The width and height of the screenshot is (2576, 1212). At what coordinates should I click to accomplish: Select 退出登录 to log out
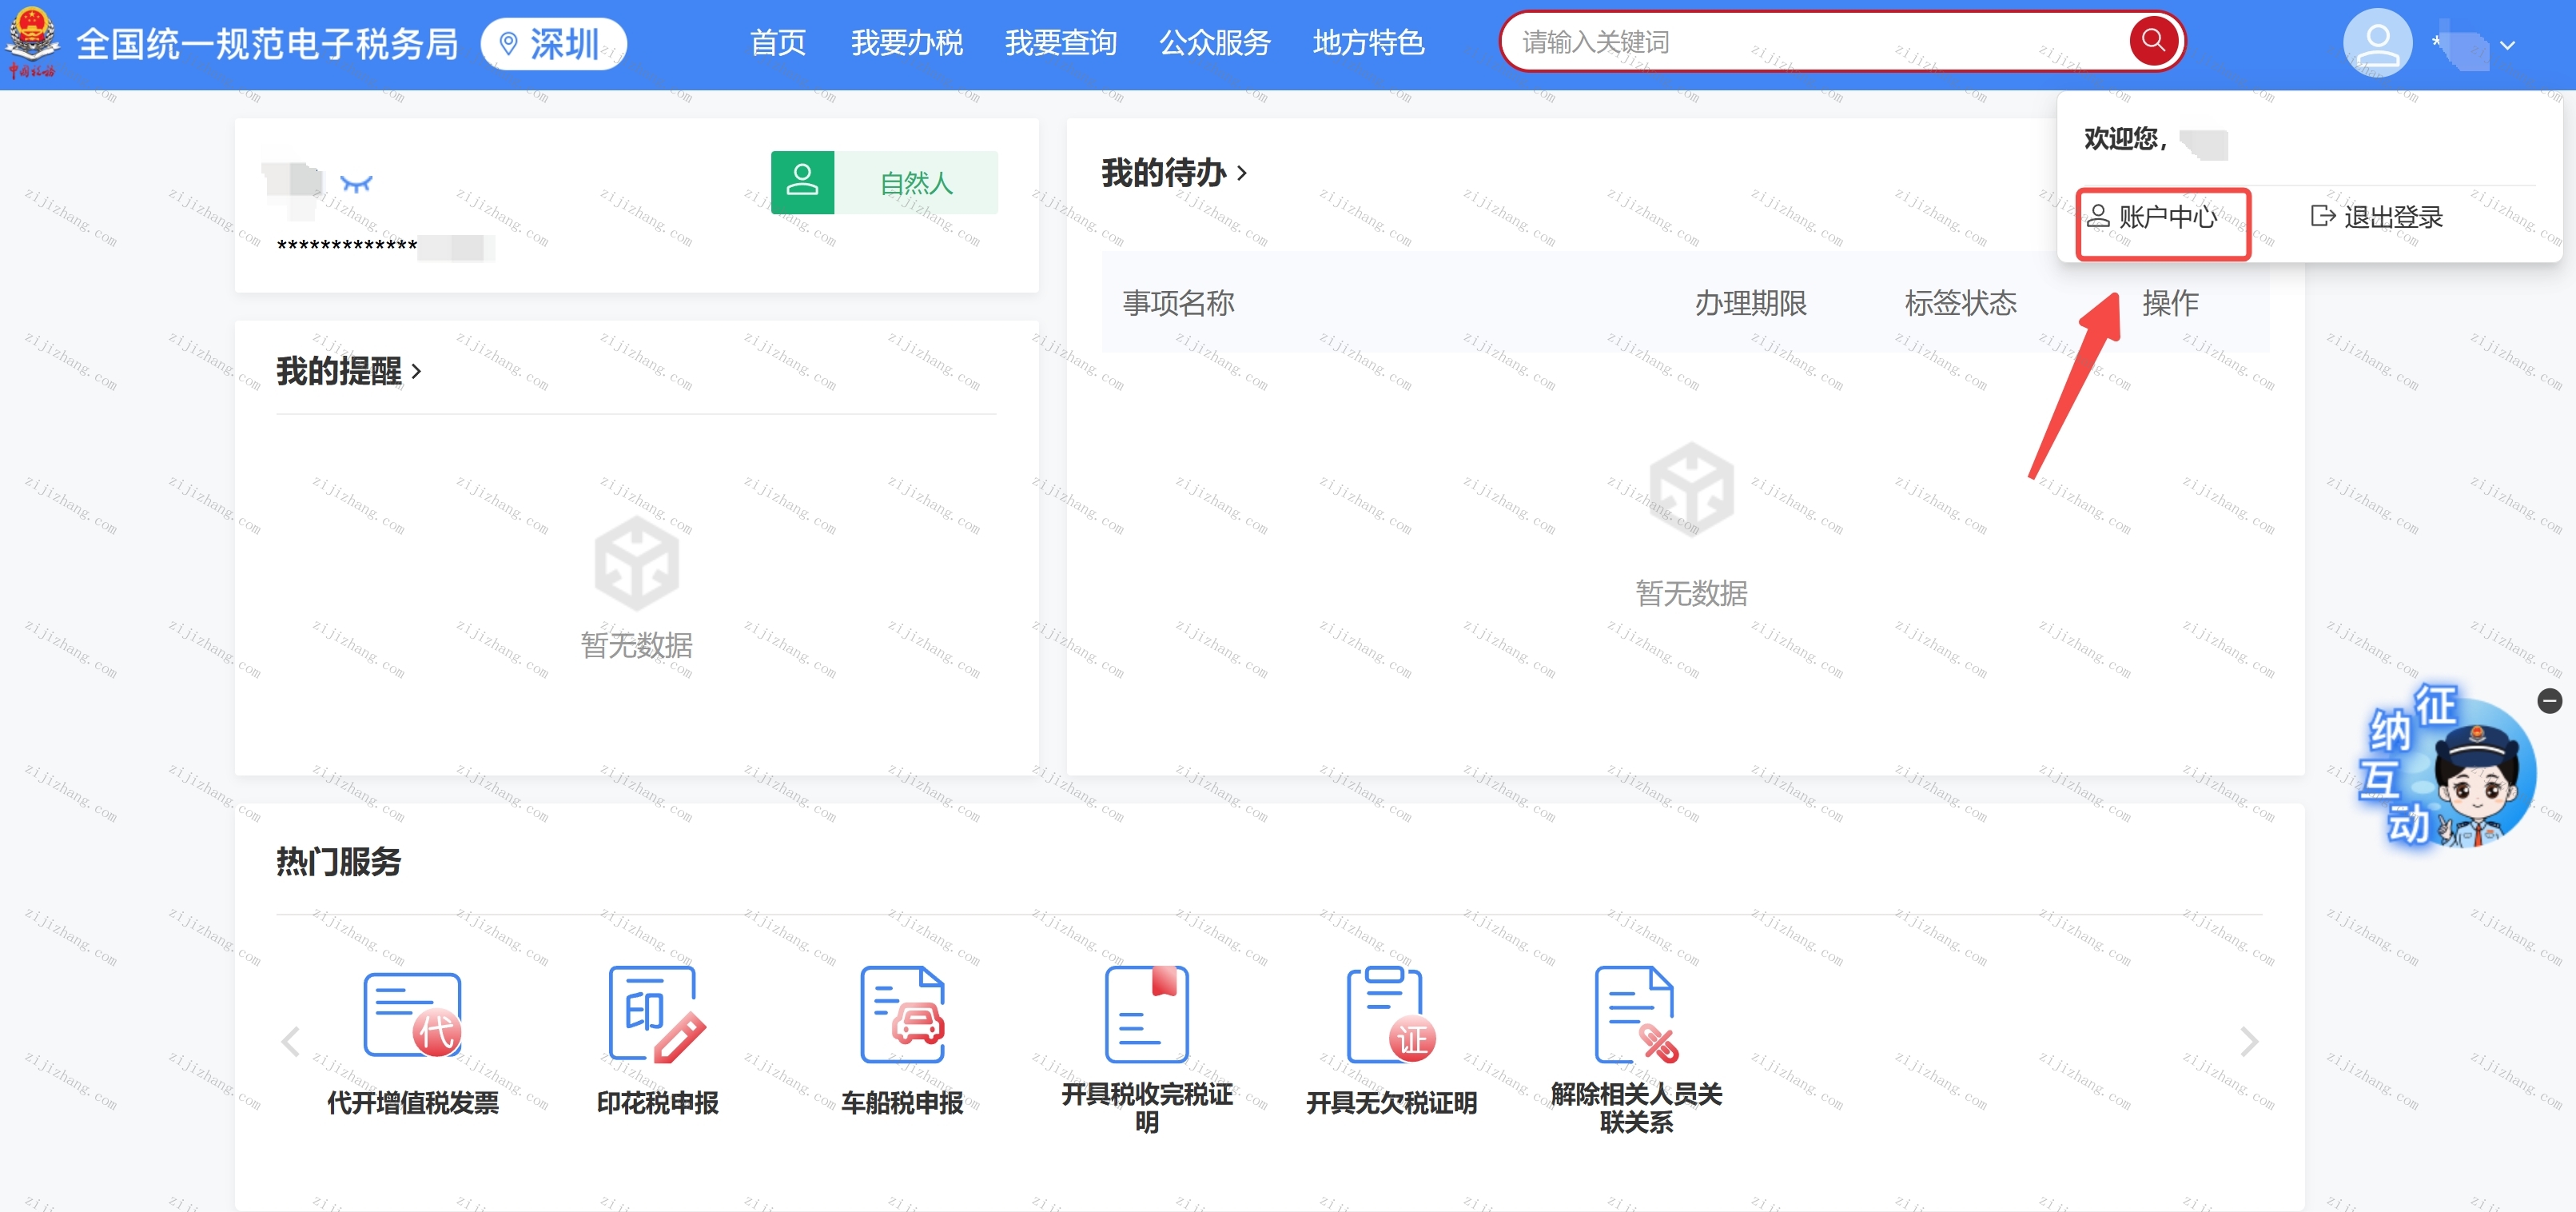(2376, 217)
